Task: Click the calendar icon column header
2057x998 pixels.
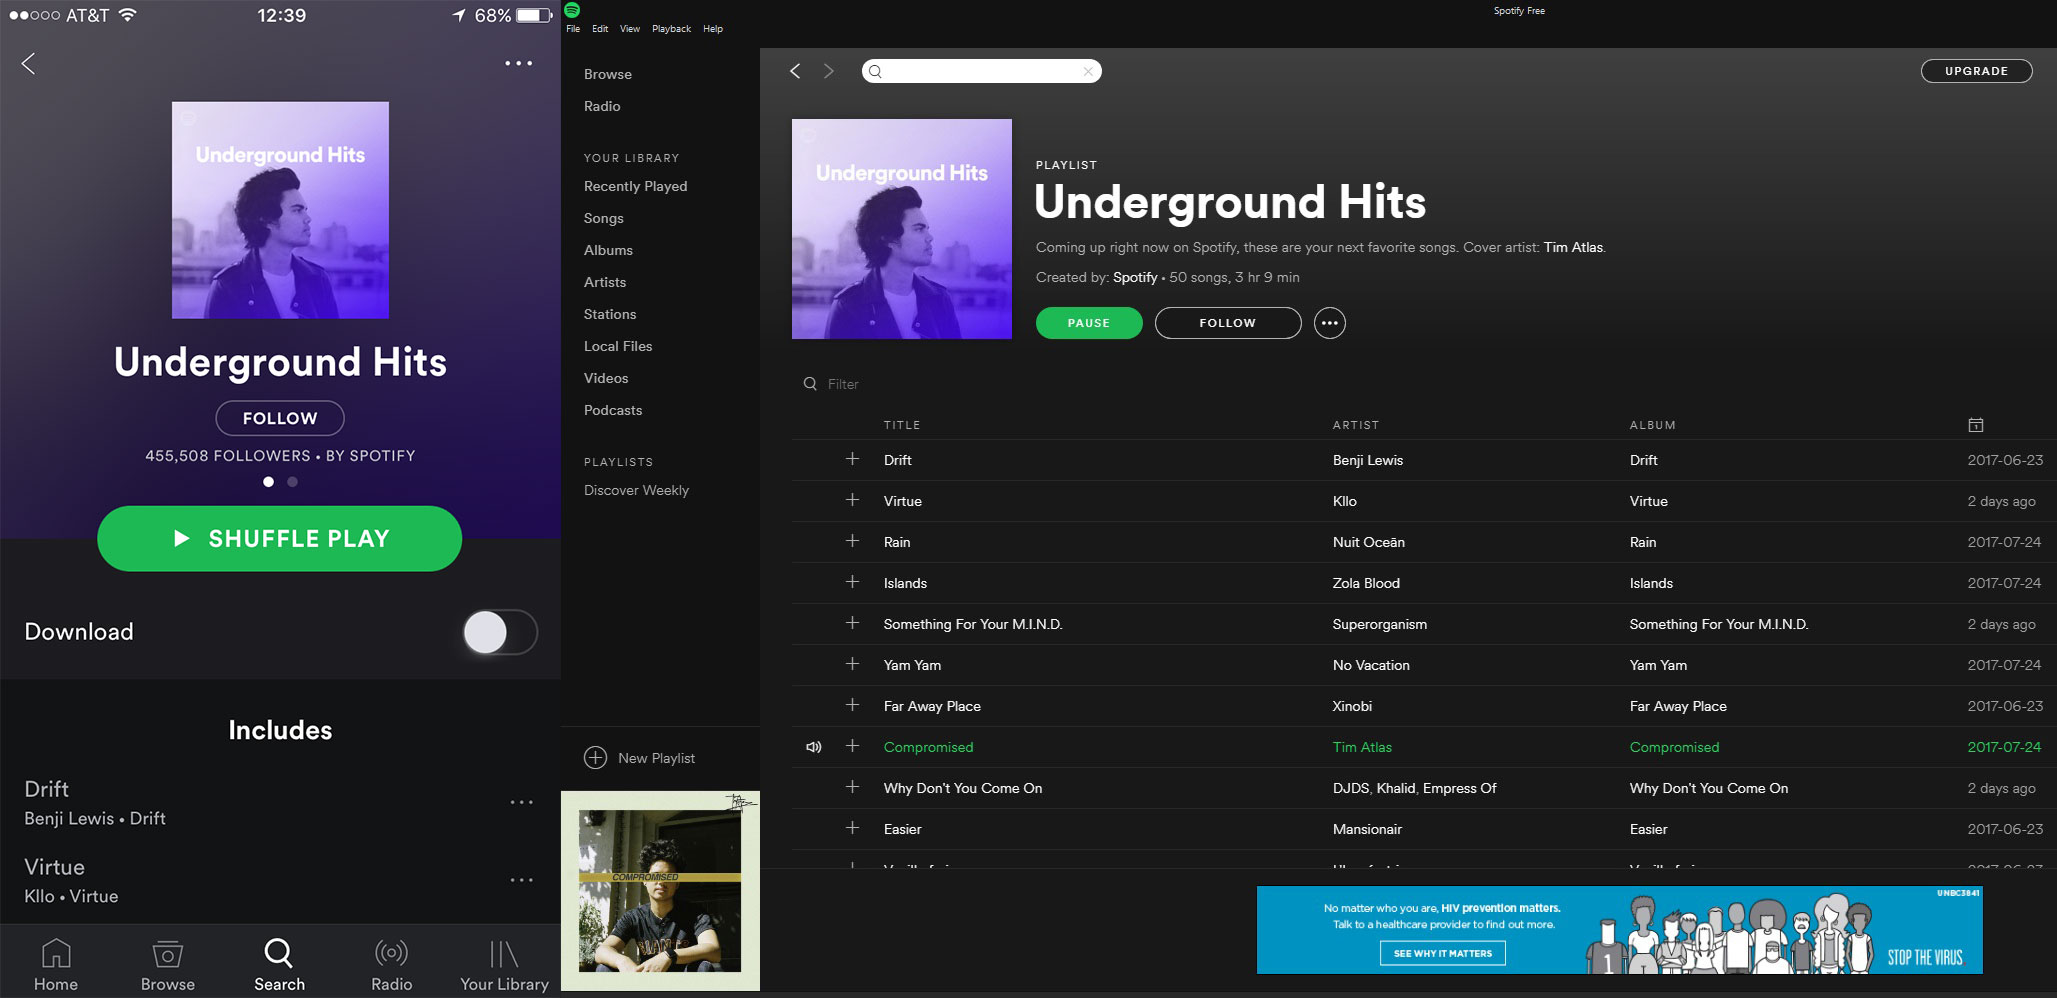Action: point(1975,425)
